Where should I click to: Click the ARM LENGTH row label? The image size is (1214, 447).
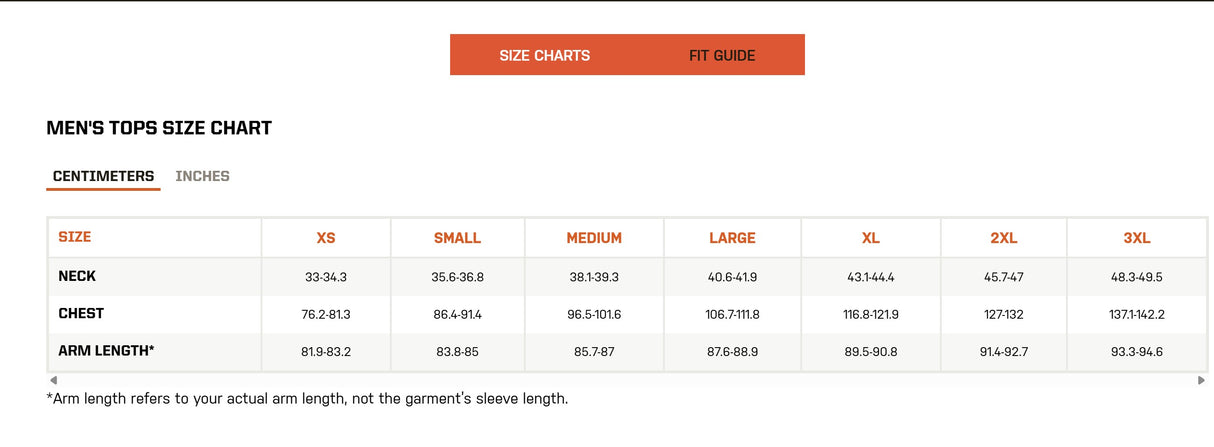[x=106, y=351]
